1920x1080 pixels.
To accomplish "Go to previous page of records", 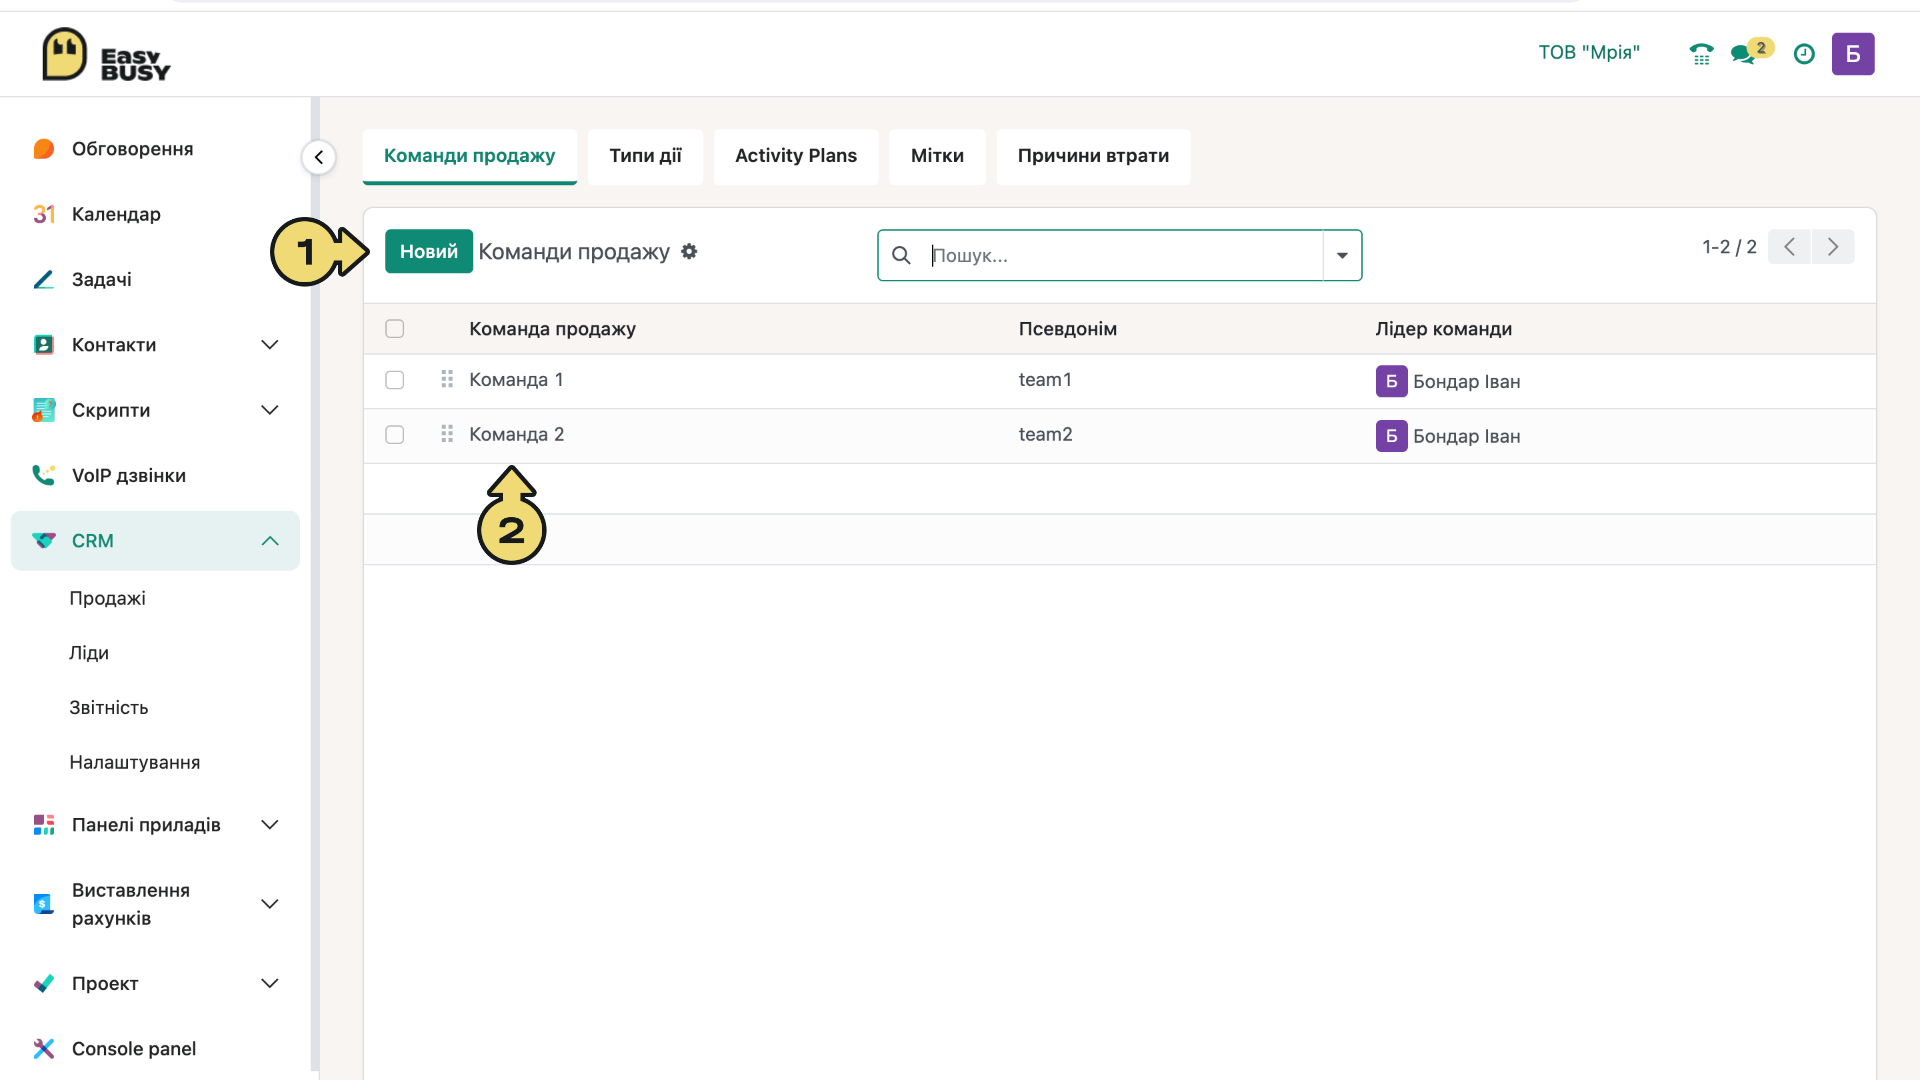I will [x=1789, y=247].
